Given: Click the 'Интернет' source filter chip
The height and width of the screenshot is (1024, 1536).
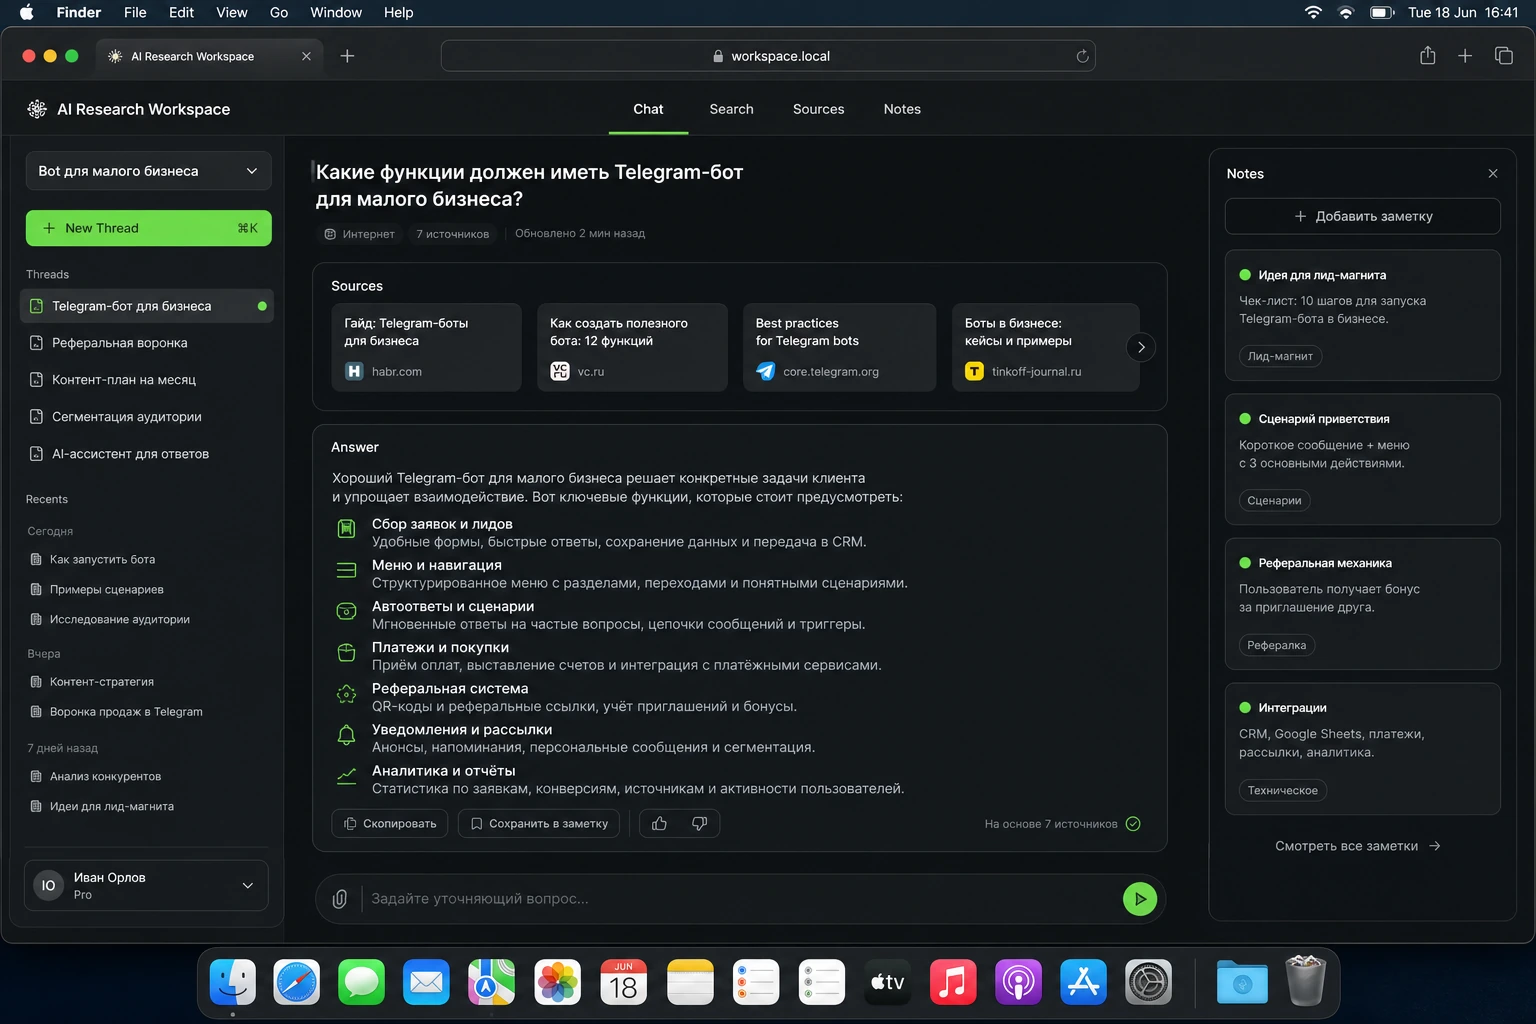Looking at the screenshot, I should click(x=359, y=234).
